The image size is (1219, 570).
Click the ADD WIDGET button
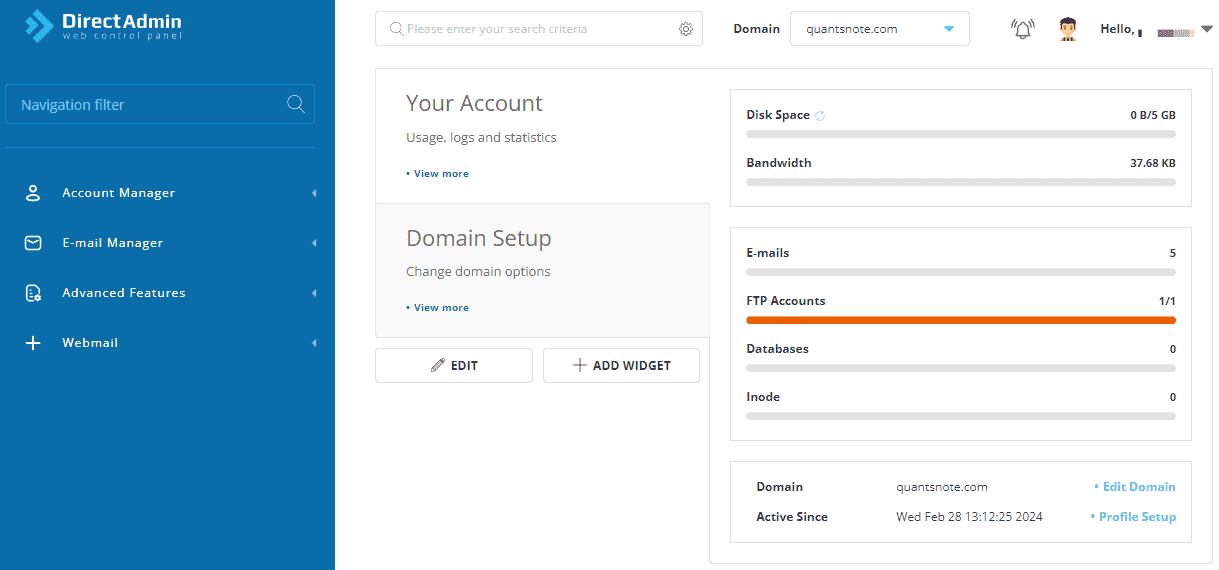(x=621, y=366)
